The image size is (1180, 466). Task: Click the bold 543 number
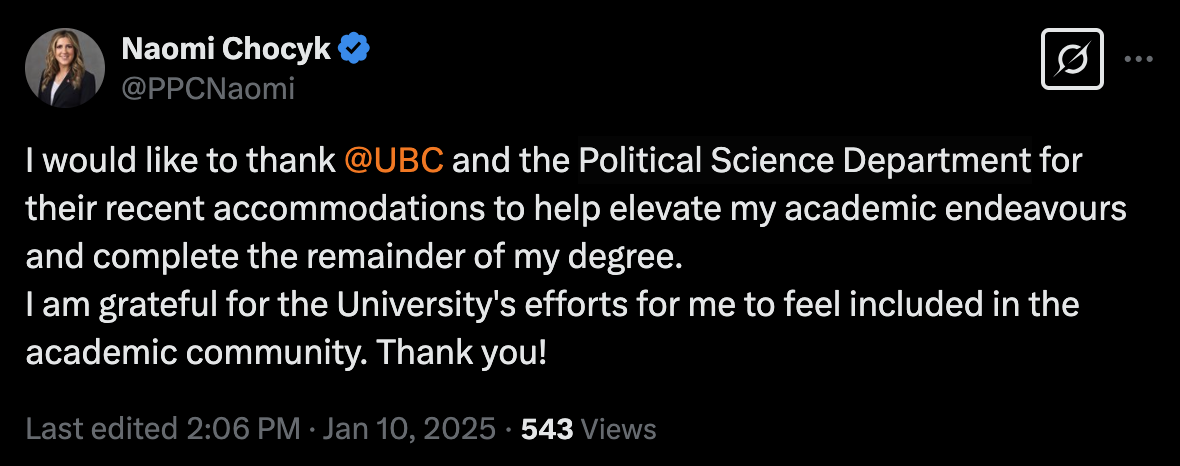coord(547,429)
